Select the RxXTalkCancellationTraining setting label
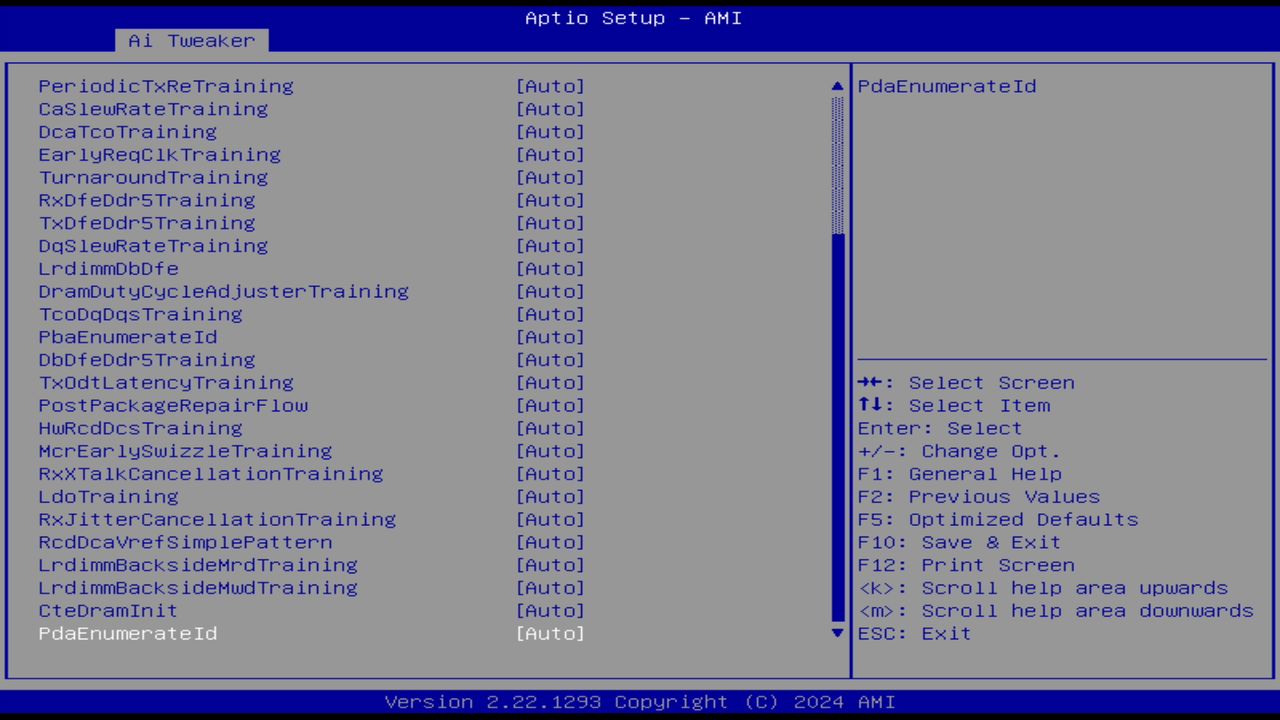The width and height of the screenshot is (1280, 720). tap(211, 474)
